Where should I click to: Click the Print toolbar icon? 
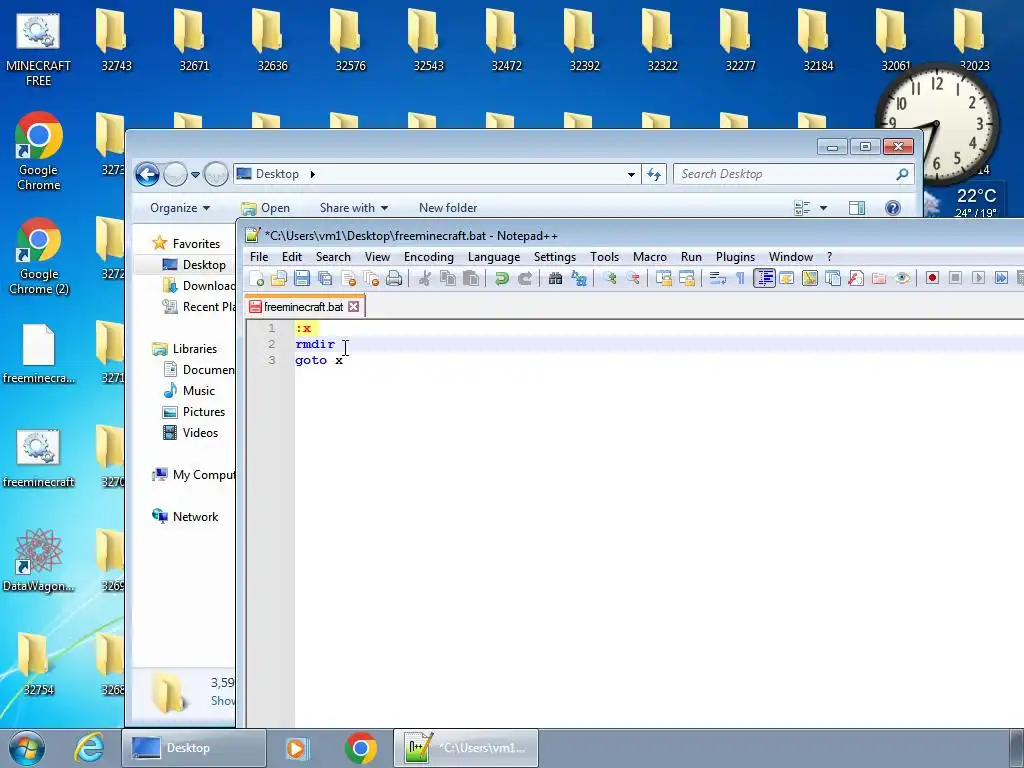394,279
